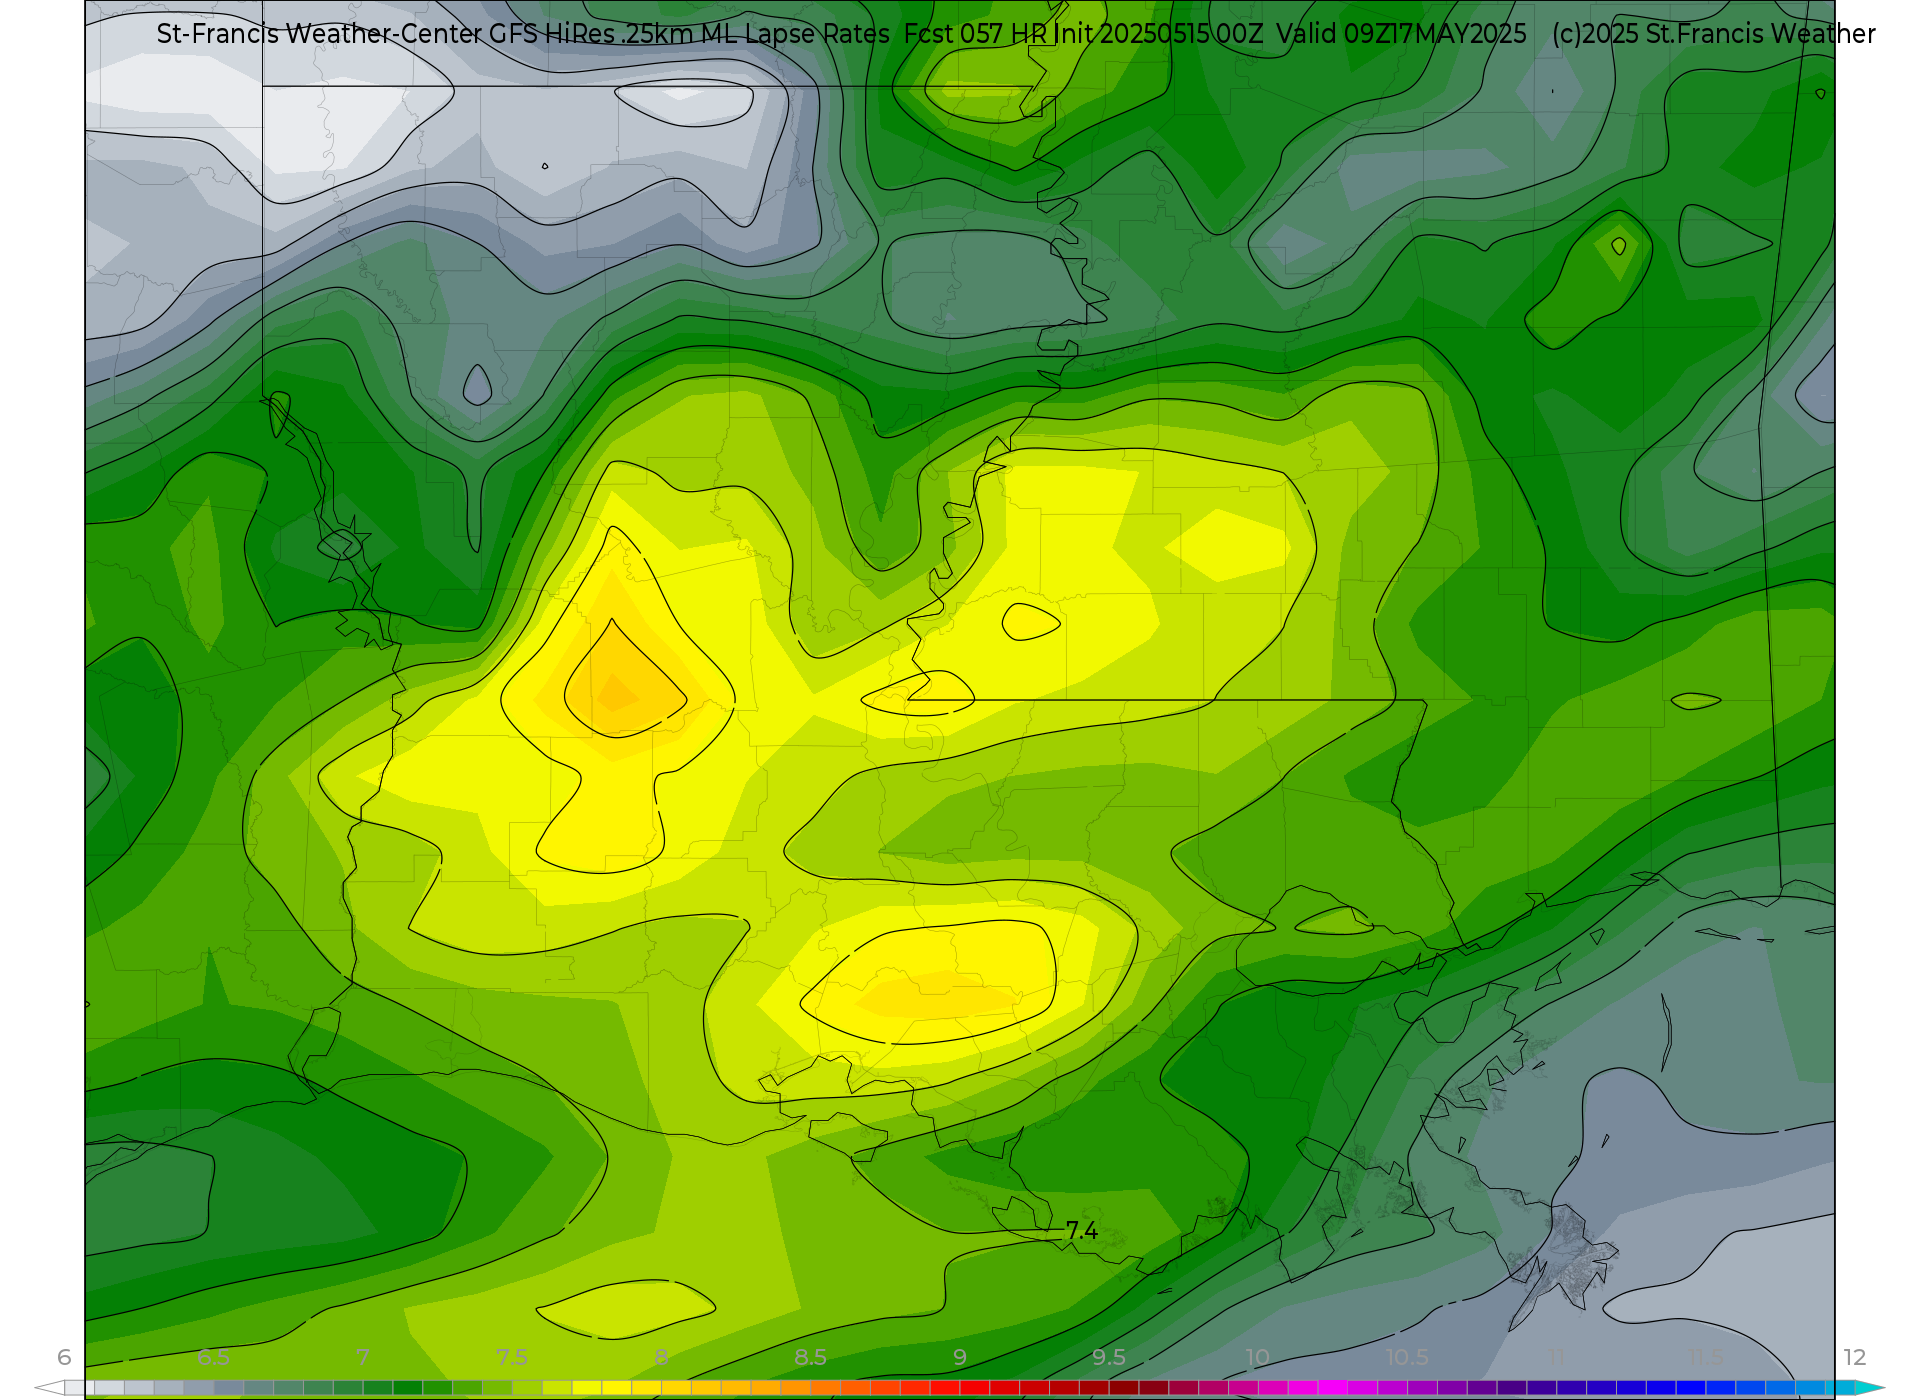Image resolution: width=1920 pixels, height=1400 pixels.
Task: Click the color bar label 6
Action: click(64, 1357)
